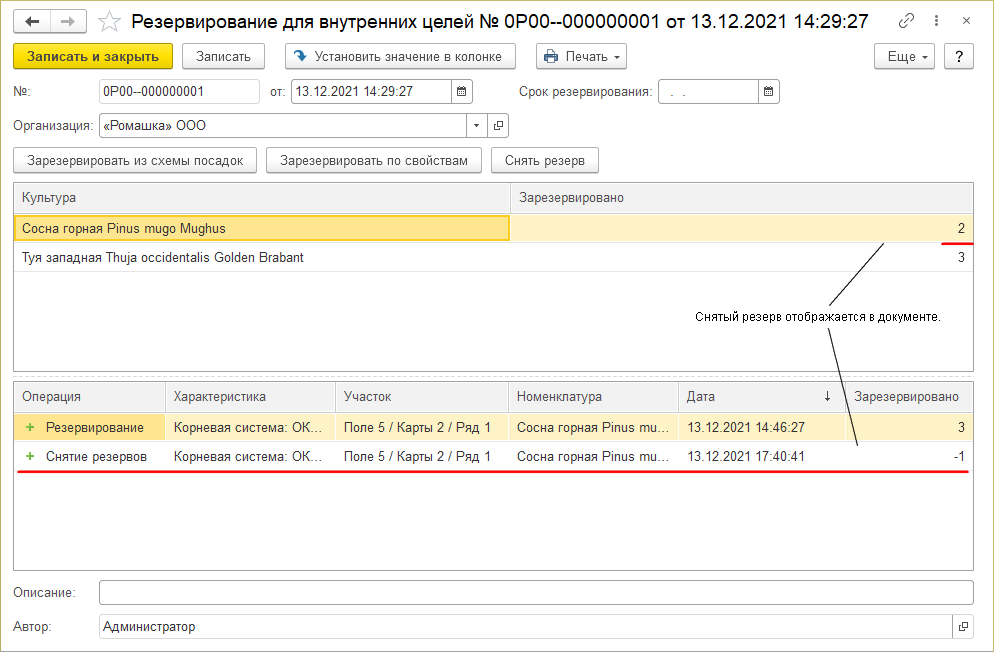This screenshot has height=652, width=994.
Task: Click the forward navigation arrow
Action: click(68, 21)
